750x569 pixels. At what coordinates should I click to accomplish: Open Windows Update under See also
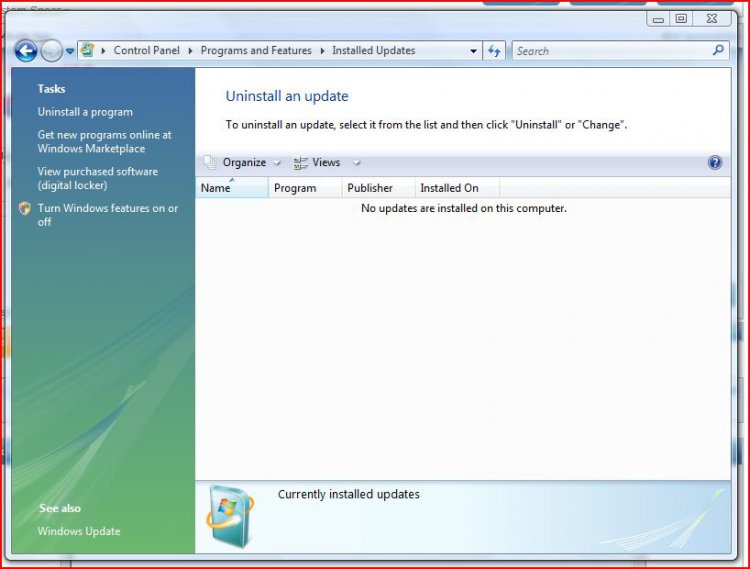click(79, 531)
